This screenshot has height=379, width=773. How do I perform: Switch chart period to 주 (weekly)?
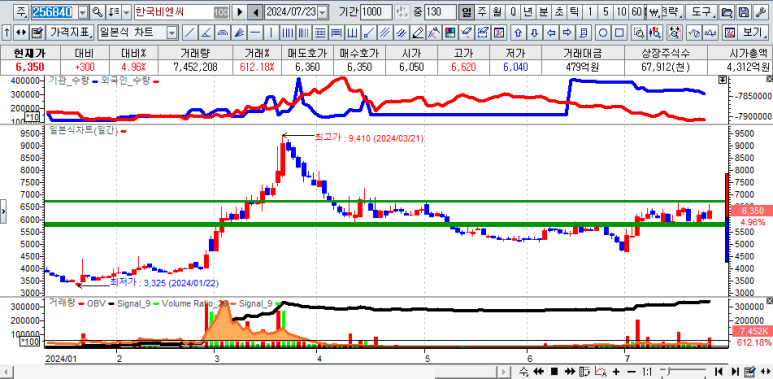481,12
